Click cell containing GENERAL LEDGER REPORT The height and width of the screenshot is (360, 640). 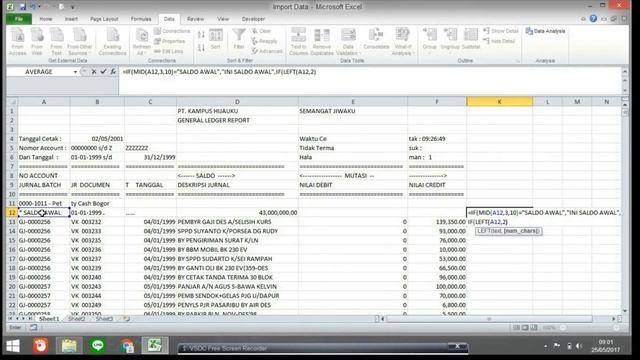click(x=238, y=120)
